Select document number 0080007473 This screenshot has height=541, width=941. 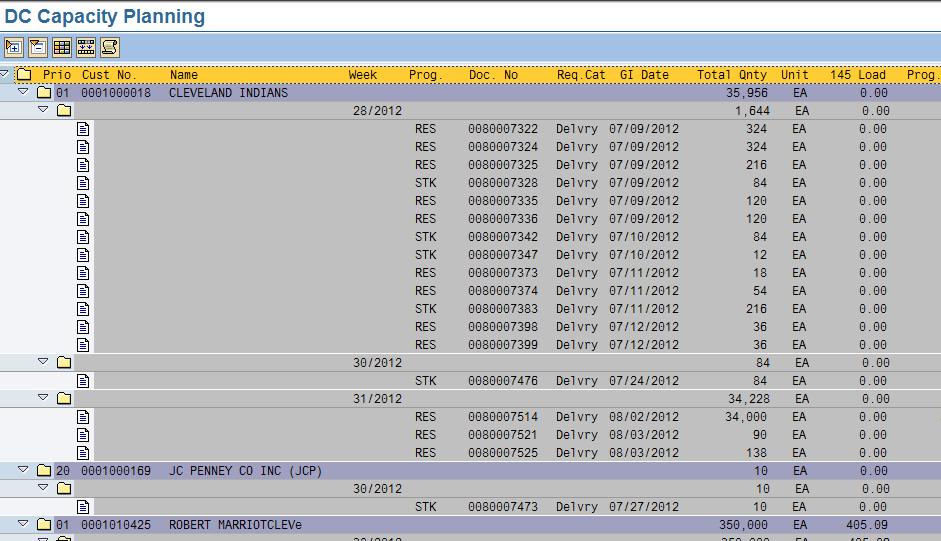coord(502,507)
